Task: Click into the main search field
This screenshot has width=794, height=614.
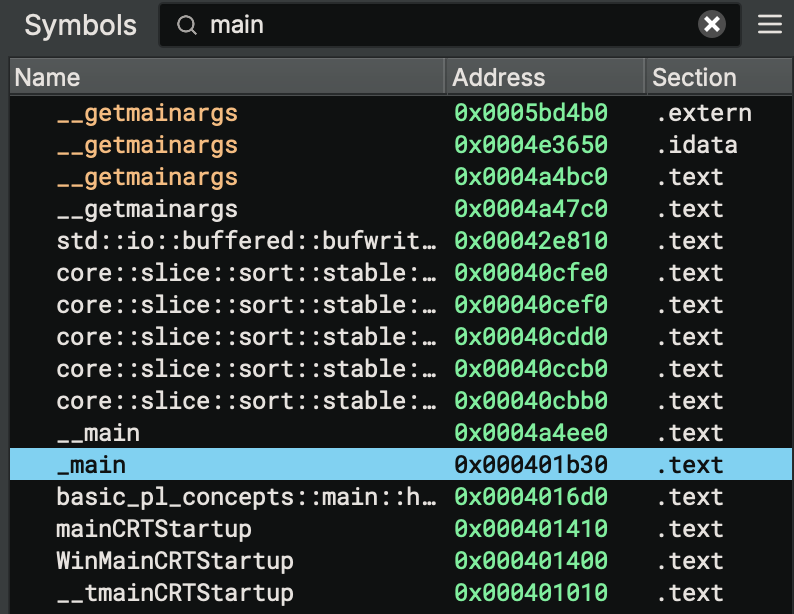Action: [440, 25]
